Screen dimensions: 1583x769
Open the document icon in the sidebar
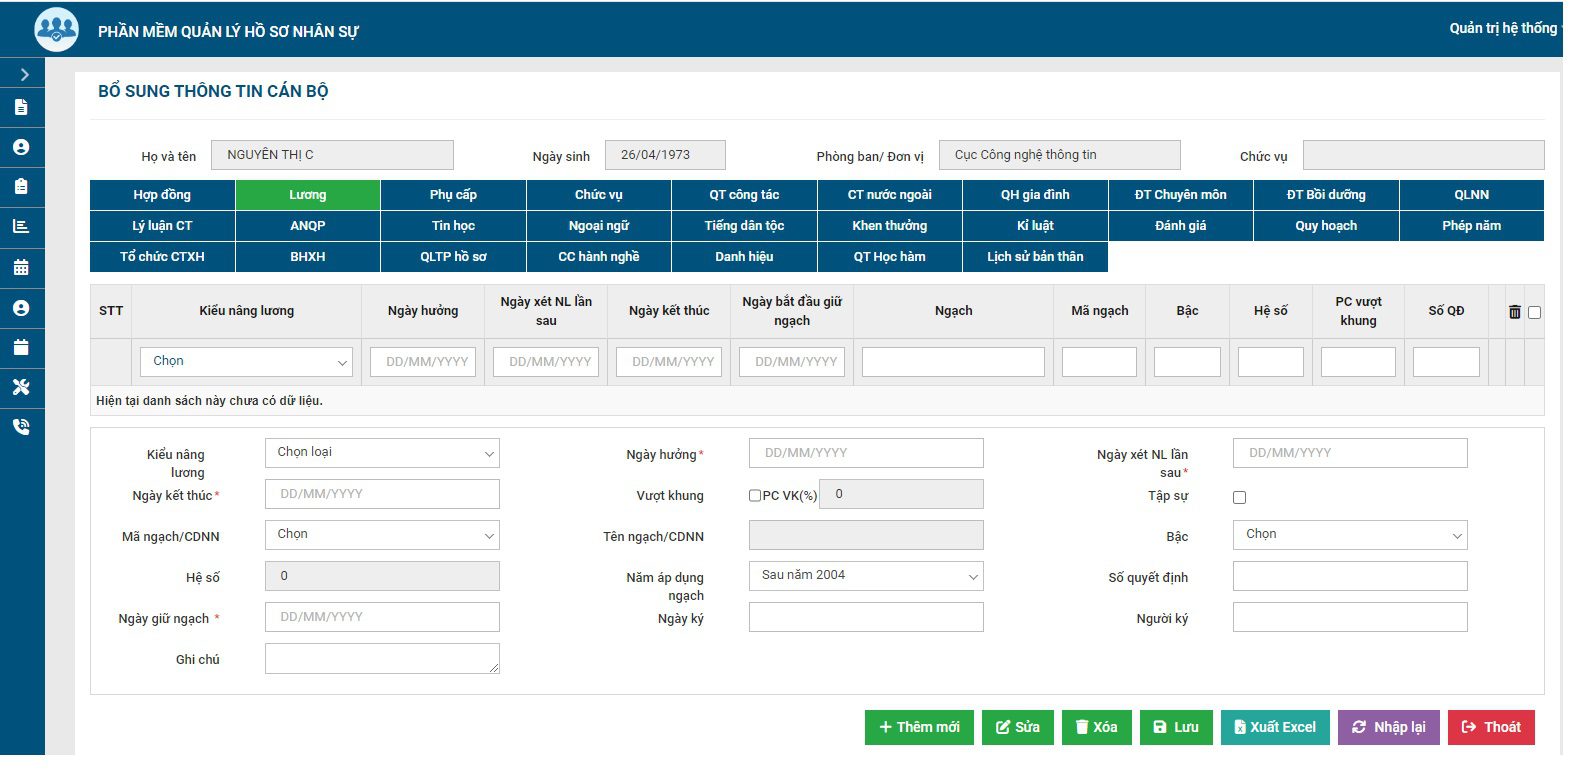pyautogui.click(x=21, y=107)
